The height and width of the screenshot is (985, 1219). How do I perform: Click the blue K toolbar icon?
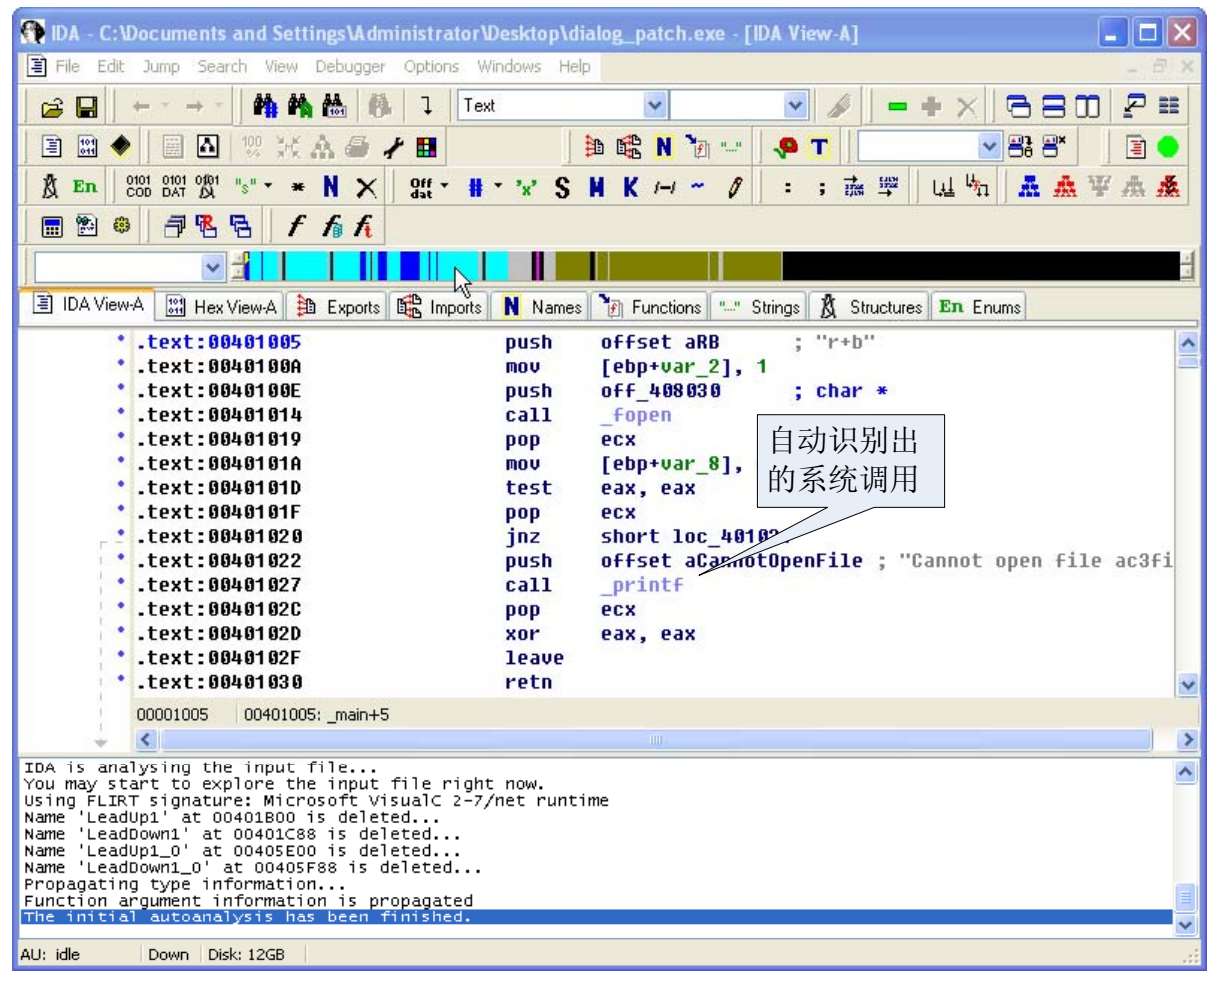(630, 187)
